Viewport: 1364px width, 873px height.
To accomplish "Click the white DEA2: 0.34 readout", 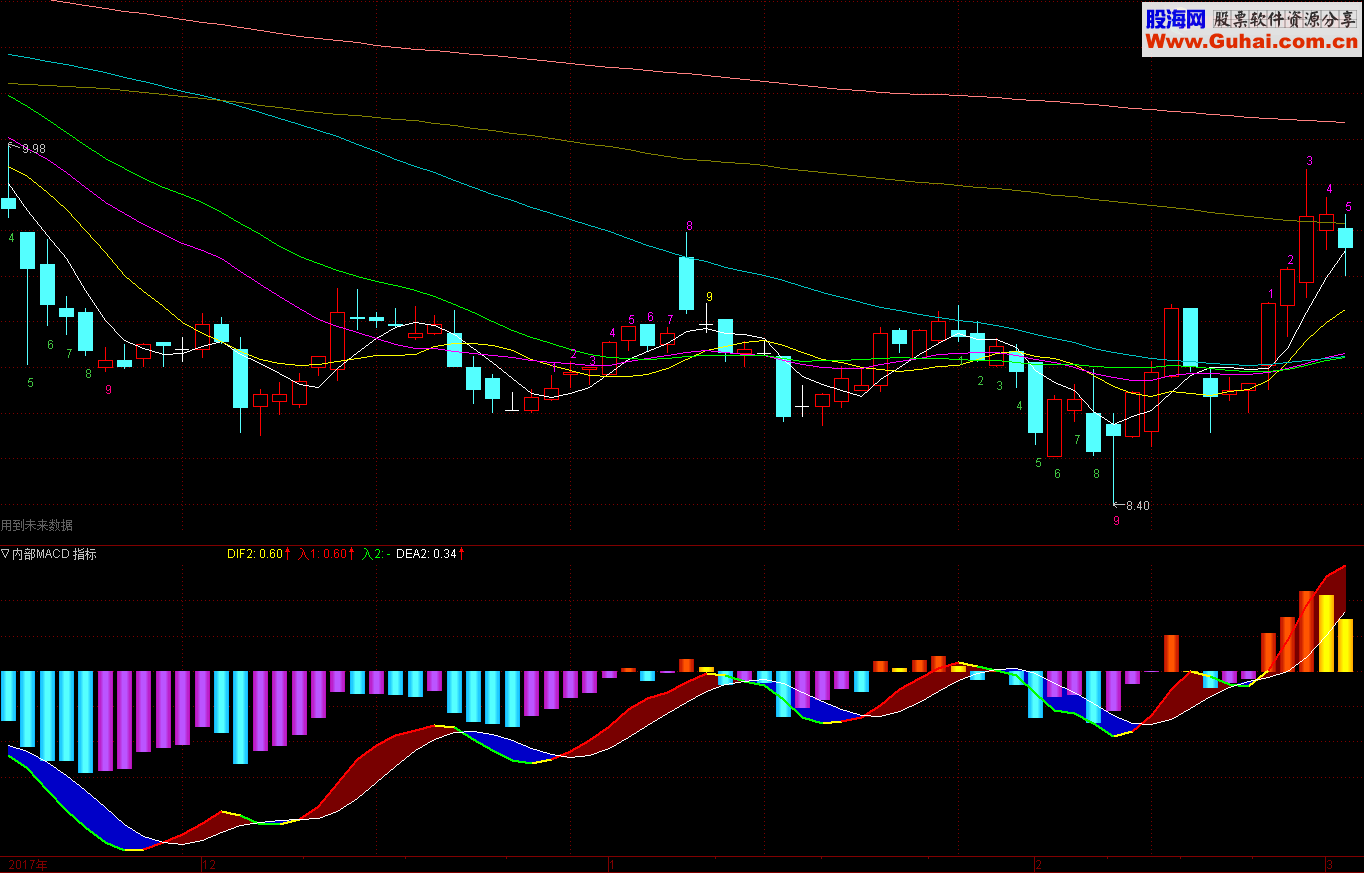I will click(426, 554).
